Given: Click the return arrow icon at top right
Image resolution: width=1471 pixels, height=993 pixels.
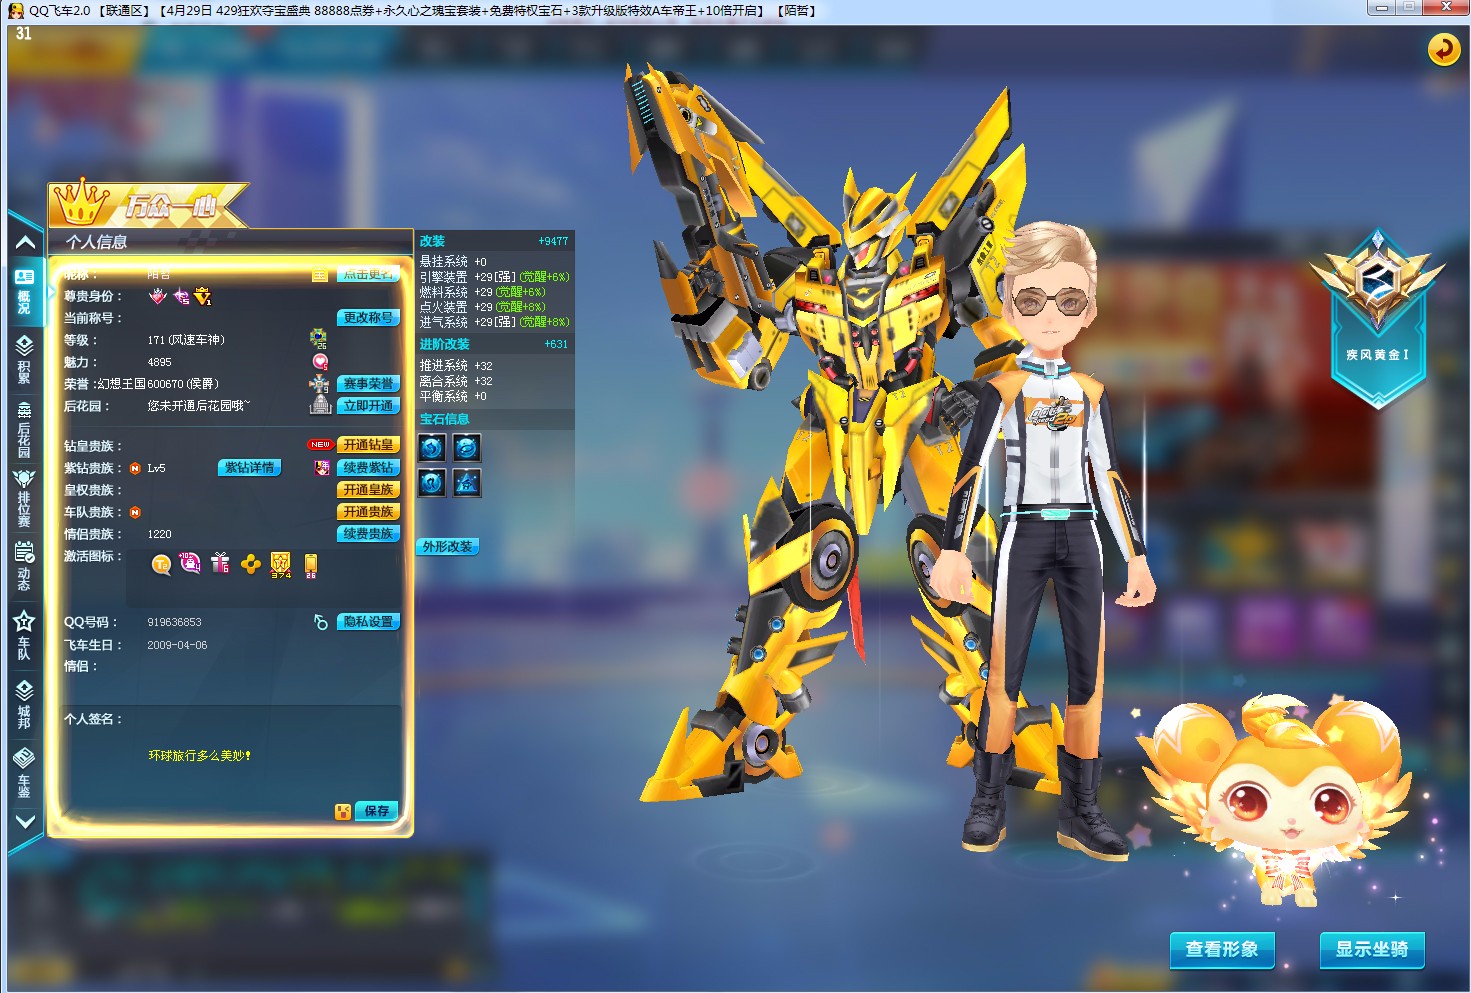Looking at the screenshot, I should point(1443,49).
